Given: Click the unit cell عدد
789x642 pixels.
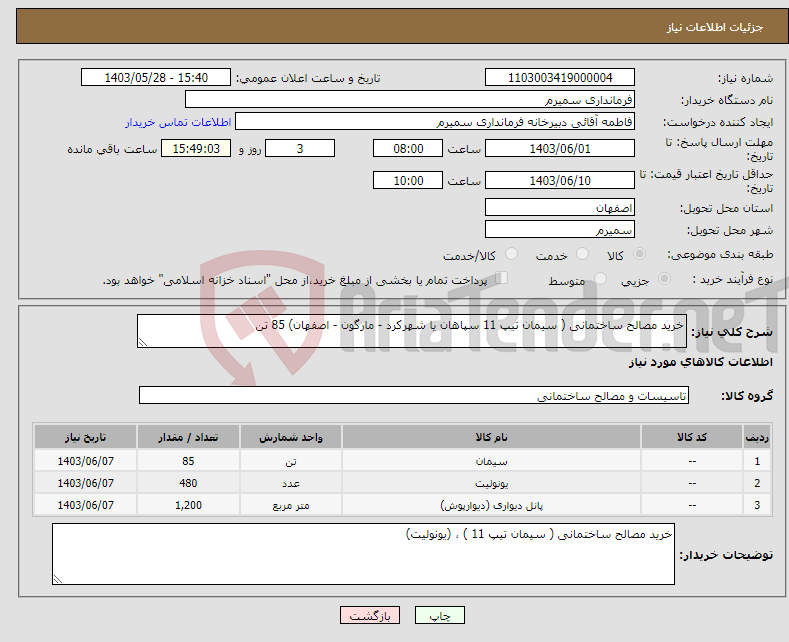Looking at the screenshot, I should pos(291,483).
